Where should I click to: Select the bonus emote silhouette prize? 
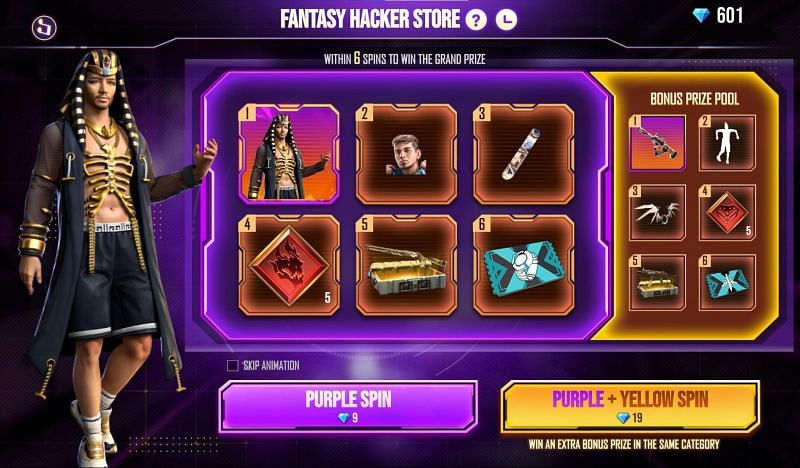[727, 142]
